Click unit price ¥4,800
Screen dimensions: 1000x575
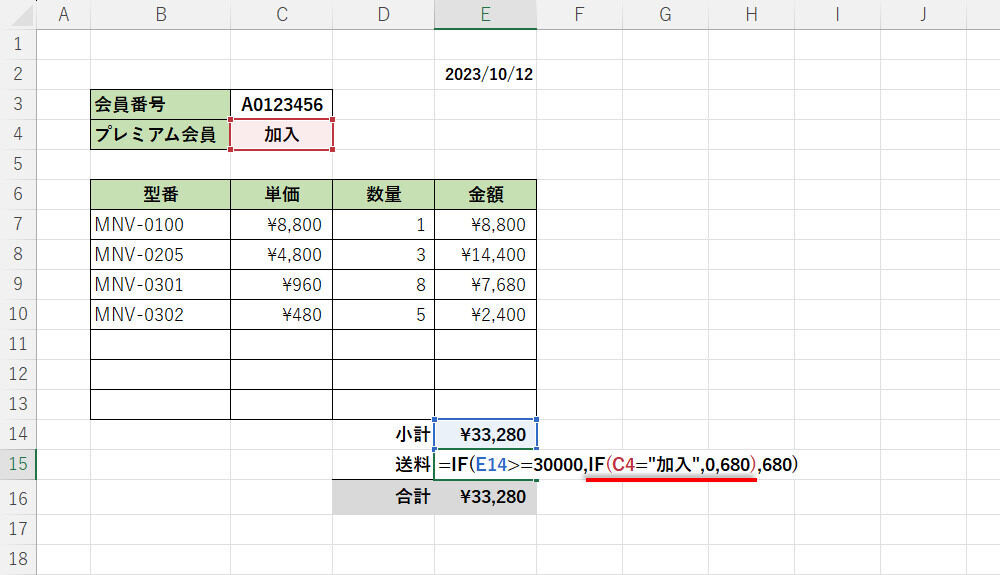281,254
